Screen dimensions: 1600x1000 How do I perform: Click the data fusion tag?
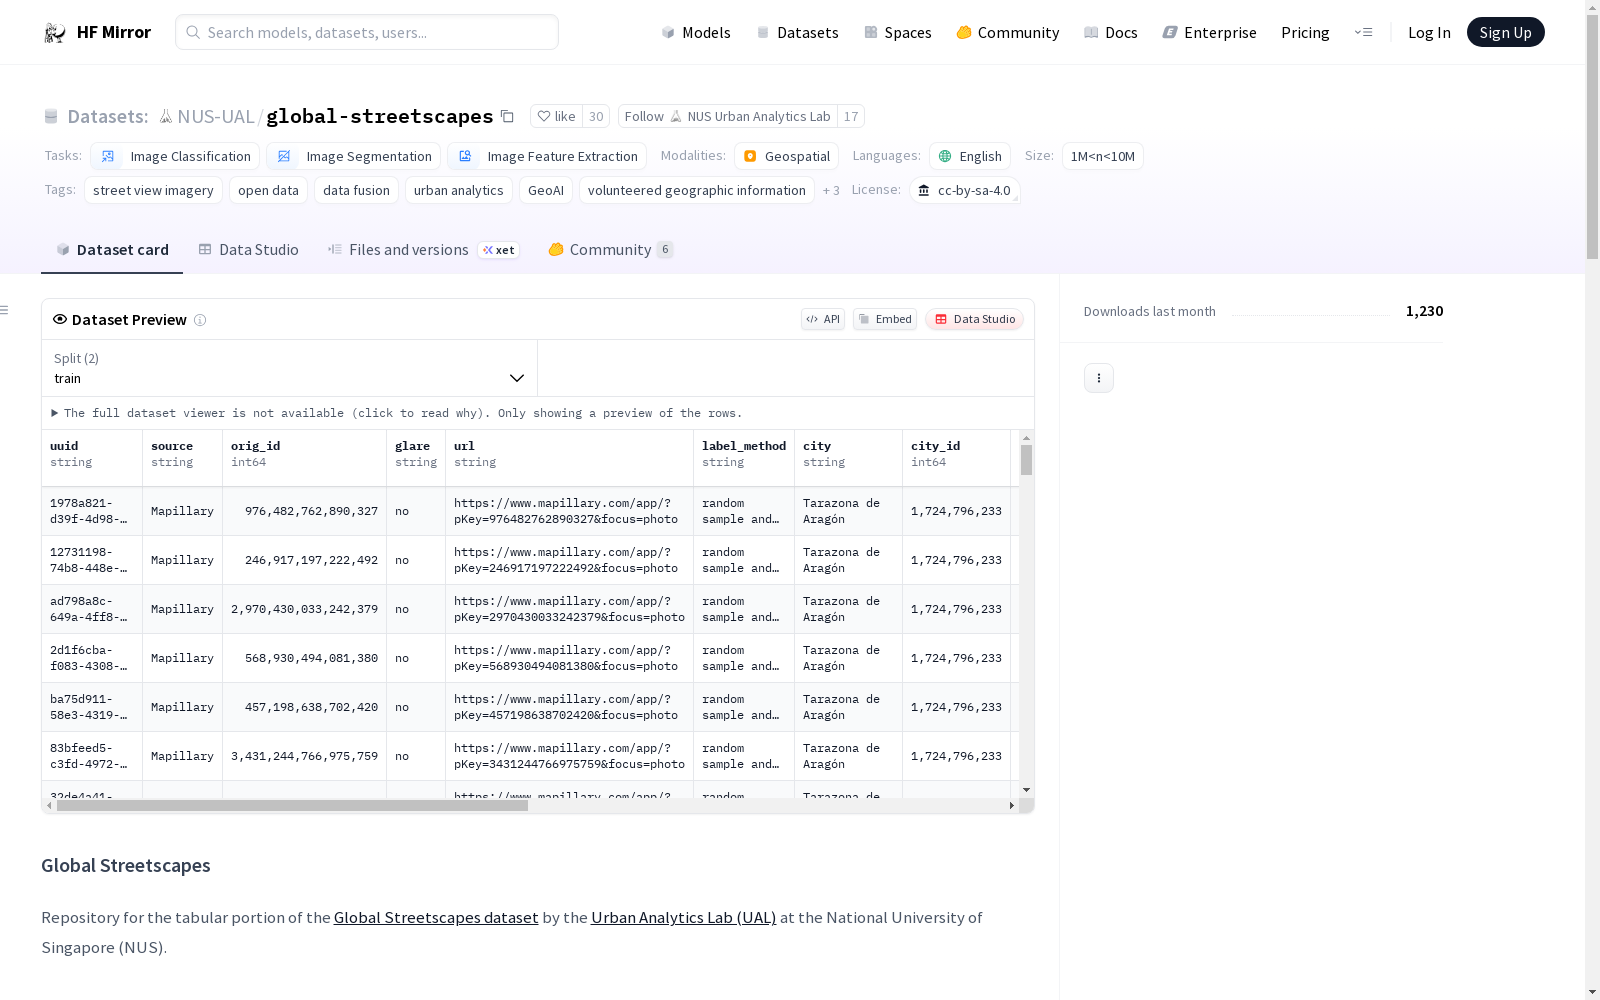pos(356,190)
